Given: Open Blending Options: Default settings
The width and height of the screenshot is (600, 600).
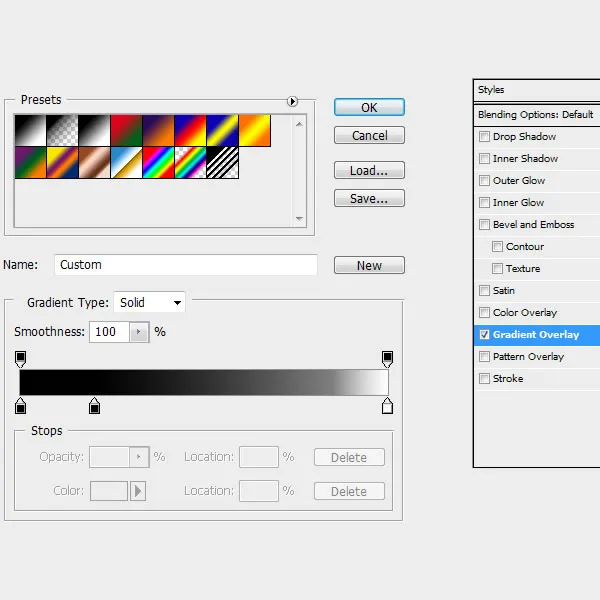Looking at the screenshot, I should coord(535,115).
